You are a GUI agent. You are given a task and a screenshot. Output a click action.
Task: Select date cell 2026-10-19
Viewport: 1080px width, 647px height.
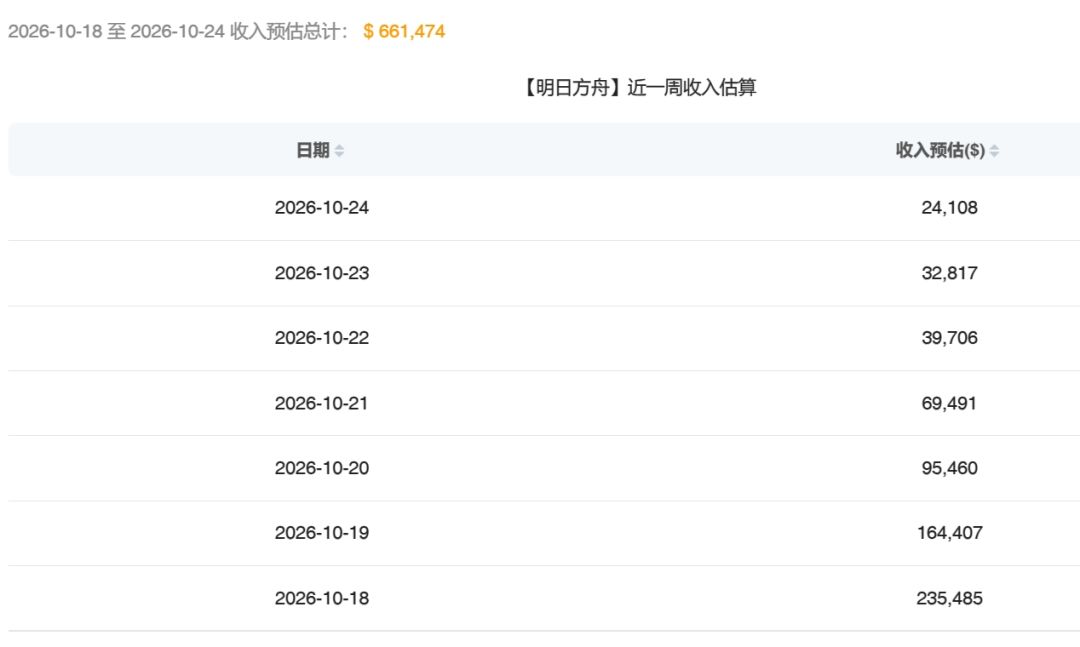(322, 533)
